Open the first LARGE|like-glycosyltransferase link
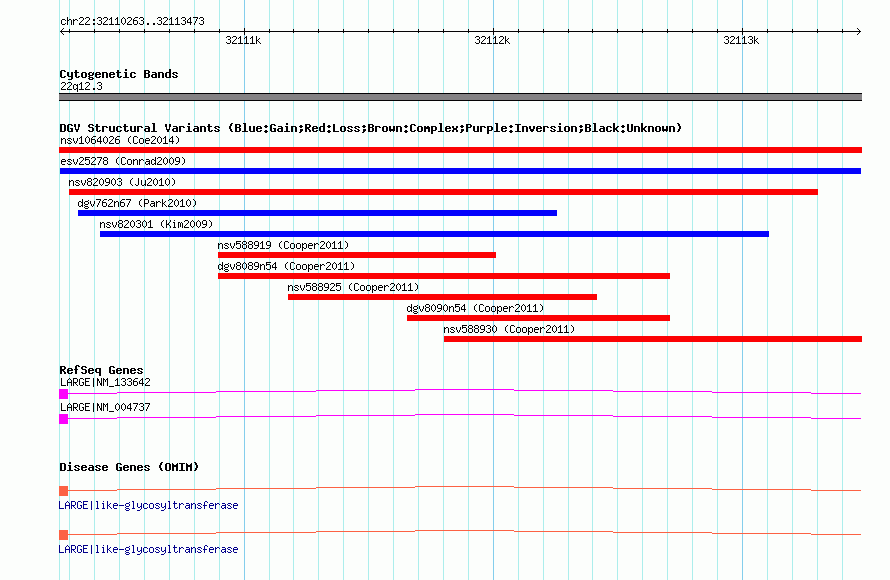Viewport: 890px width, 580px height. tap(148, 505)
